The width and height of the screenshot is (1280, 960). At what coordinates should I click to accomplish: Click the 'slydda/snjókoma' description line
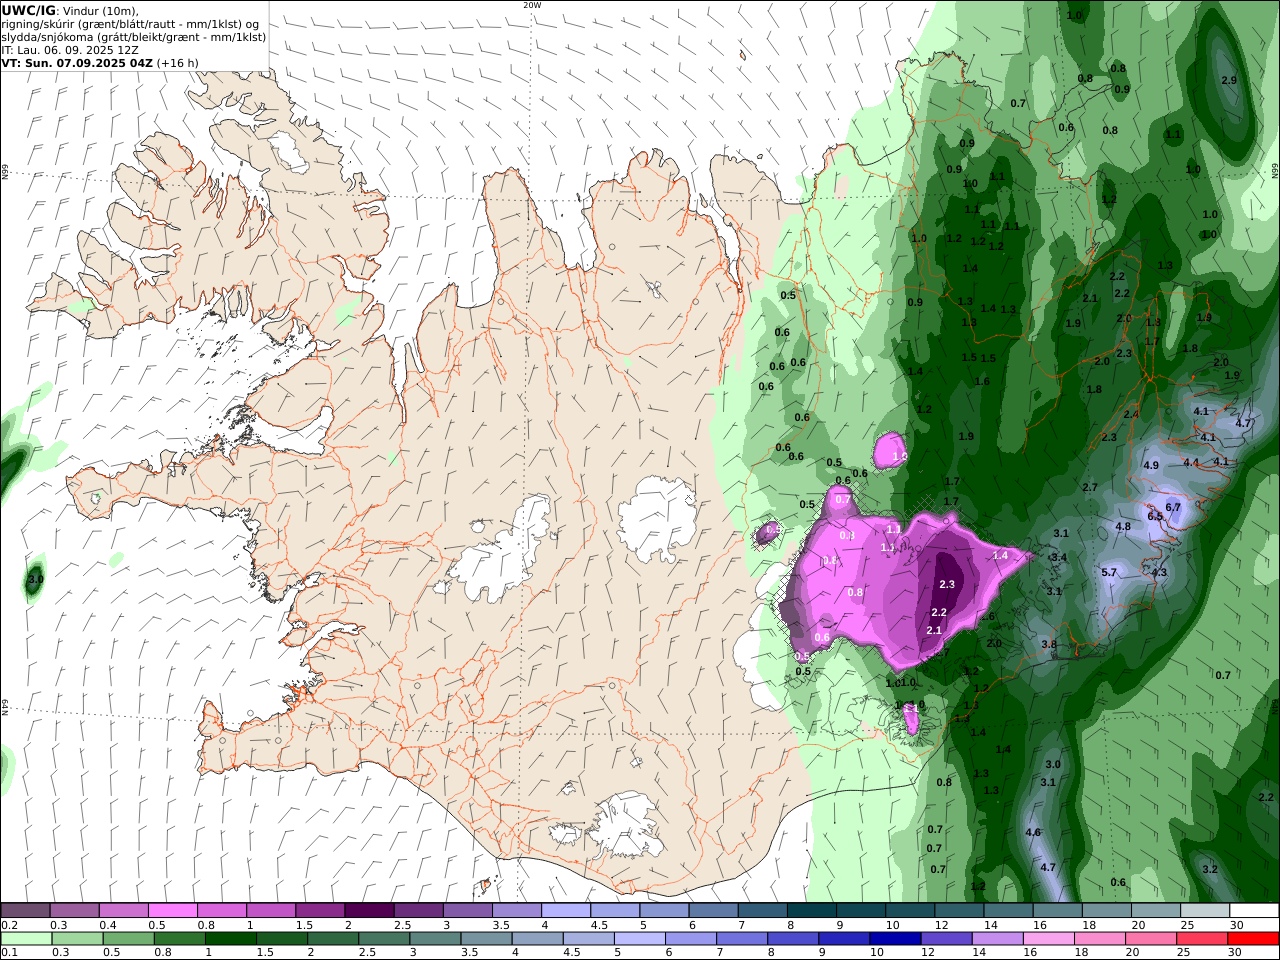(x=133, y=37)
